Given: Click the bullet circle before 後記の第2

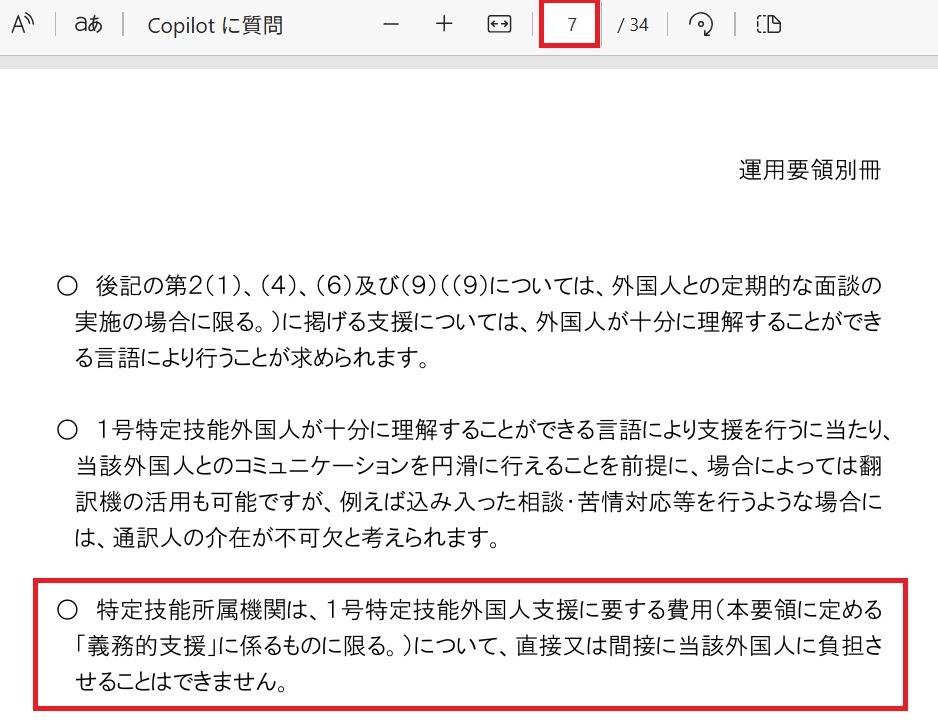Looking at the screenshot, I should pyautogui.click(x=67, y=288).
